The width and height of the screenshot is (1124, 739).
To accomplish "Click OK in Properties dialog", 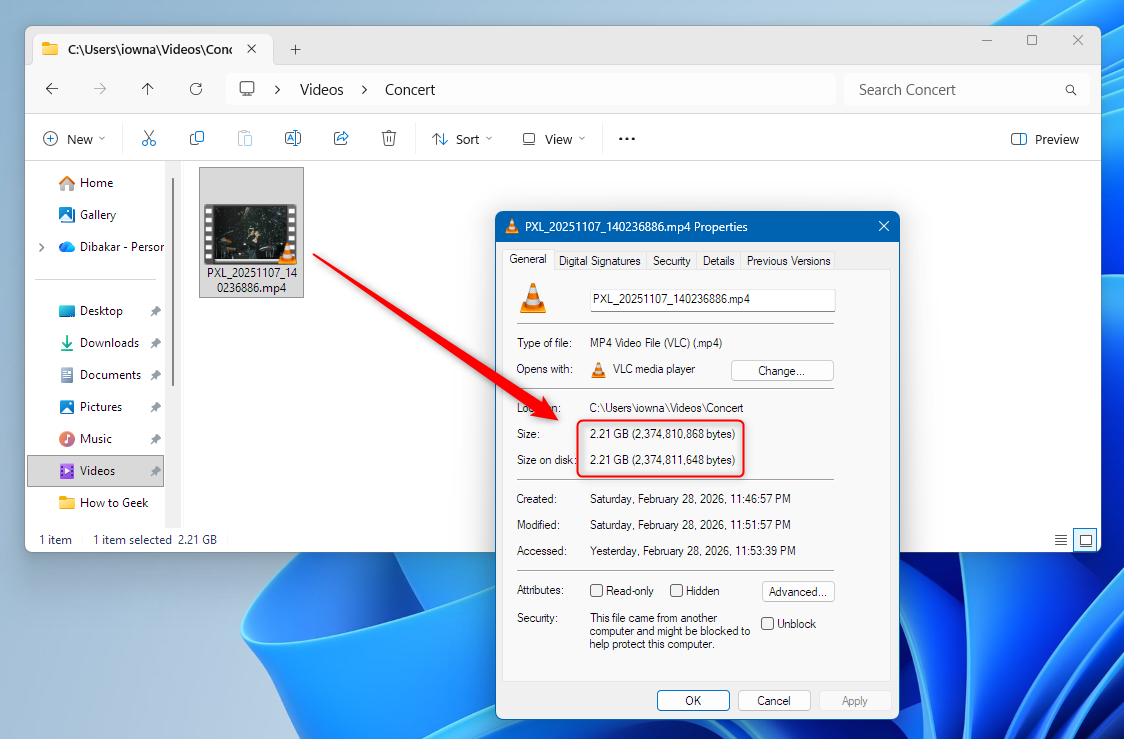I will pos(693,700).
